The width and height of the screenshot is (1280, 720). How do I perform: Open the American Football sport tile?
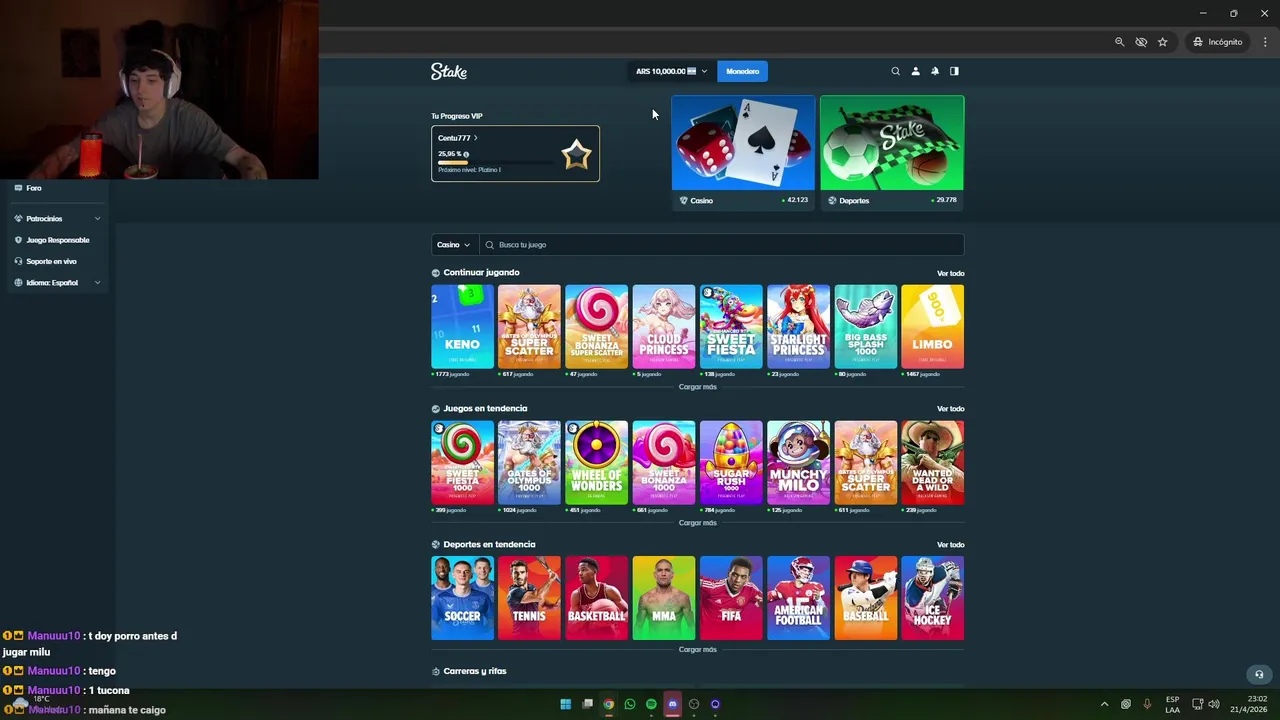(x=798, y=598)
